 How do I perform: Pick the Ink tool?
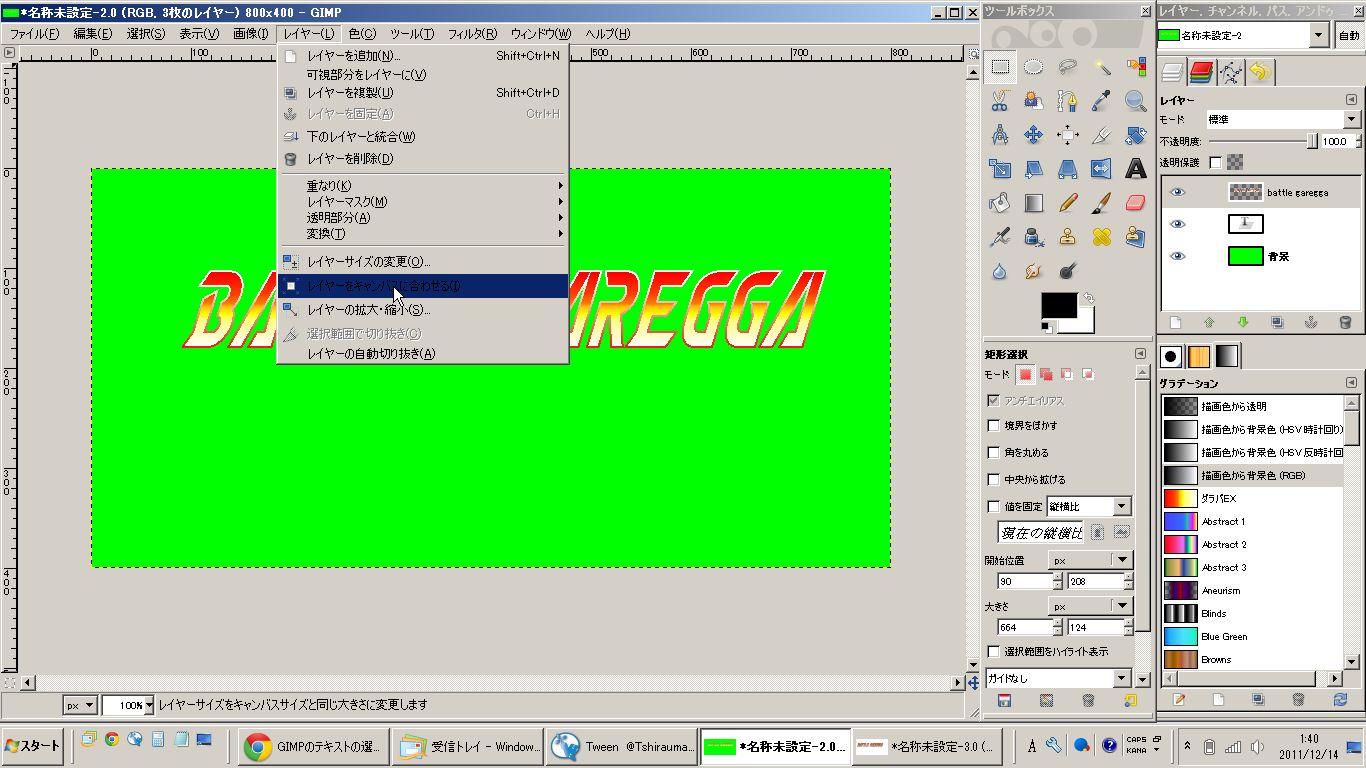point(1034,237)
